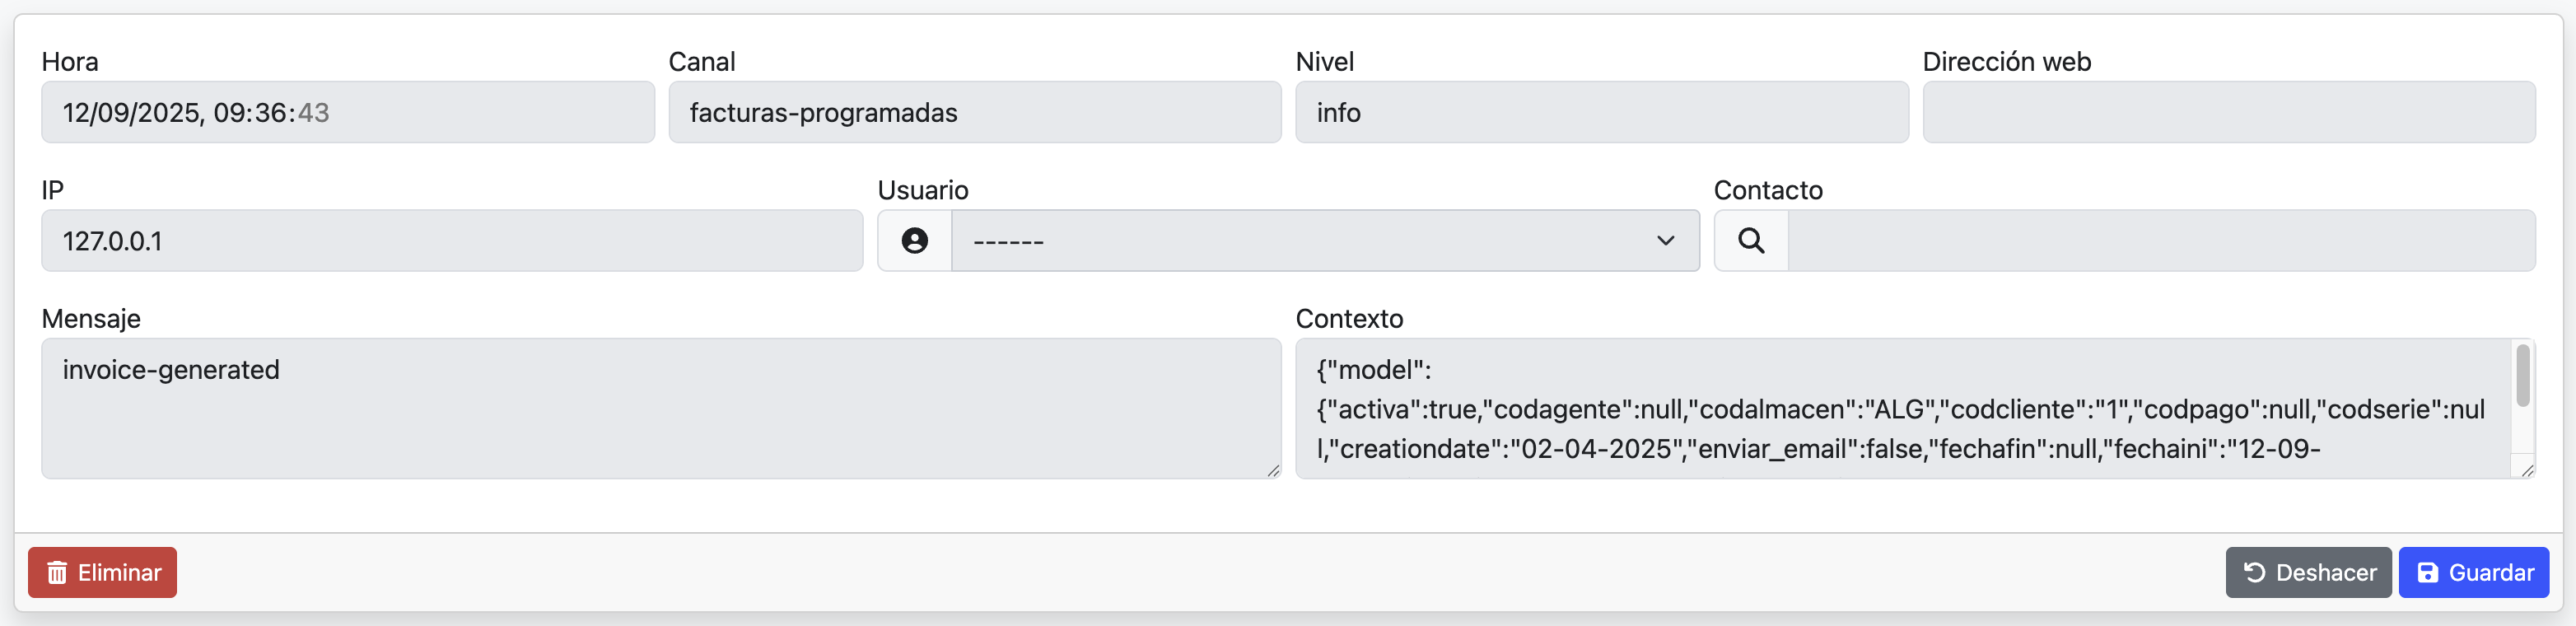Click the save disk icon on Guardar
This screenshot has width=2576, height=626.
tap(2428, 572)
